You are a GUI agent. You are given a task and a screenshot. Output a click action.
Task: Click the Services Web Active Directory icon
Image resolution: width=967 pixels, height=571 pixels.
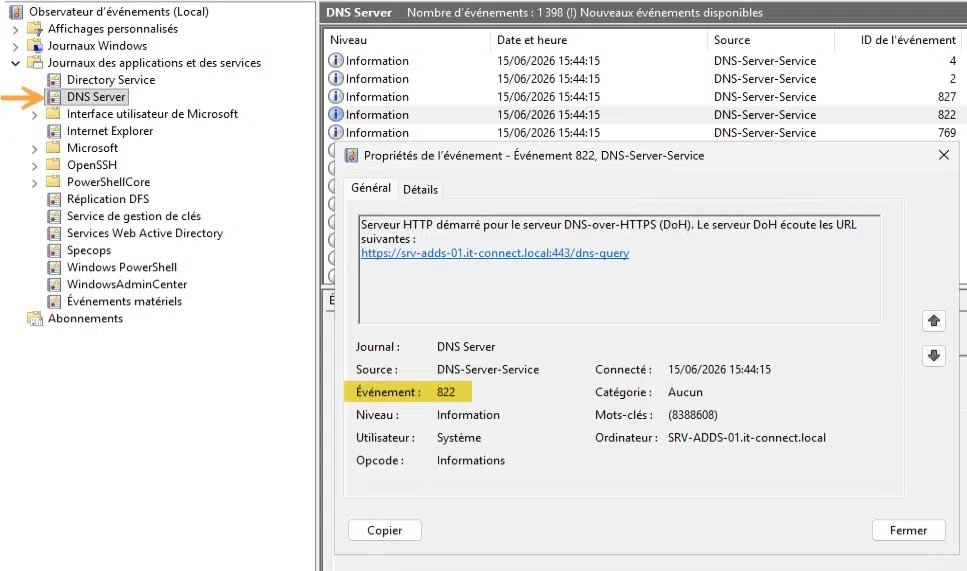(x=54, y=233)
